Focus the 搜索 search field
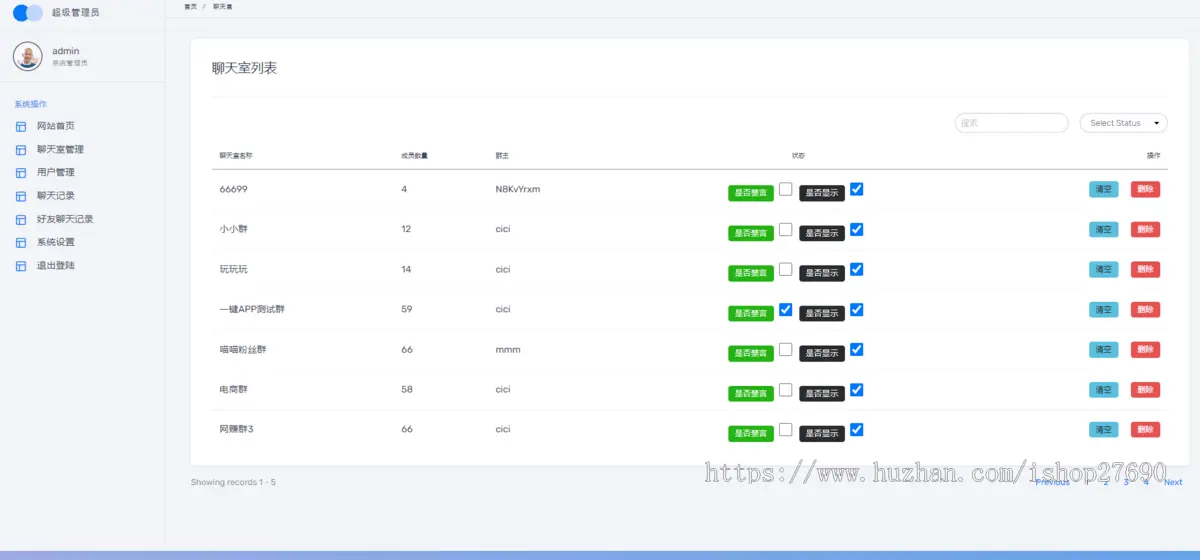 (1011, 123)
